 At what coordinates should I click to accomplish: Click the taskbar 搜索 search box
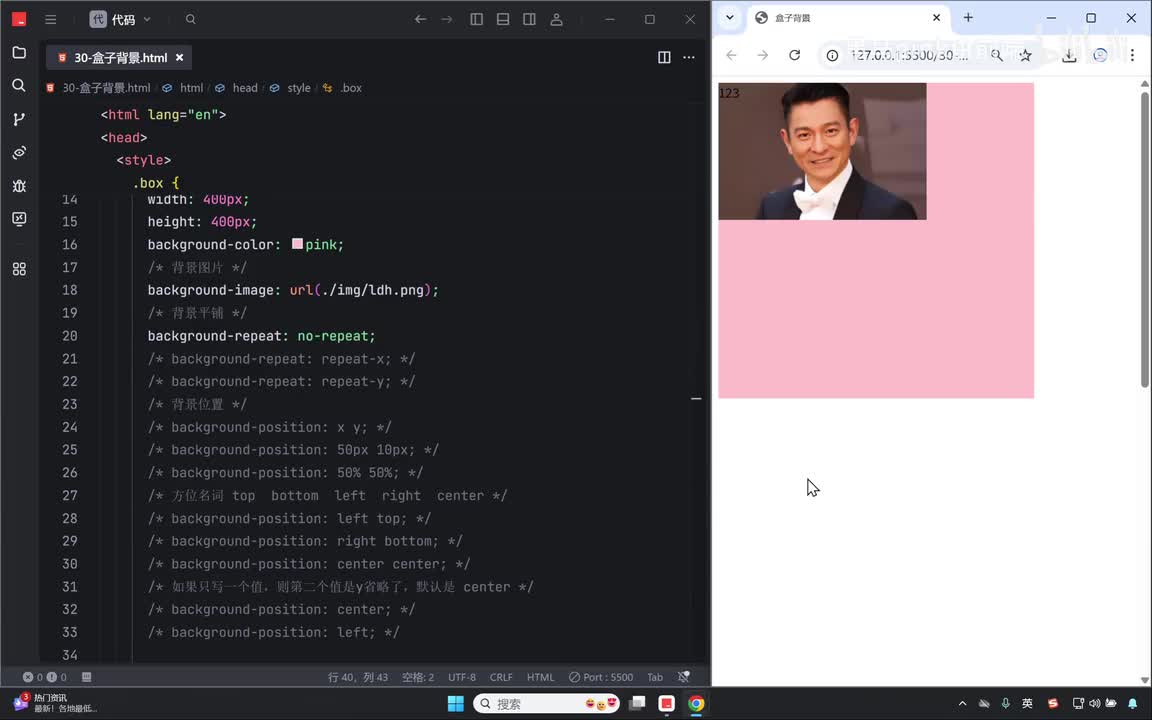point(547,704)
